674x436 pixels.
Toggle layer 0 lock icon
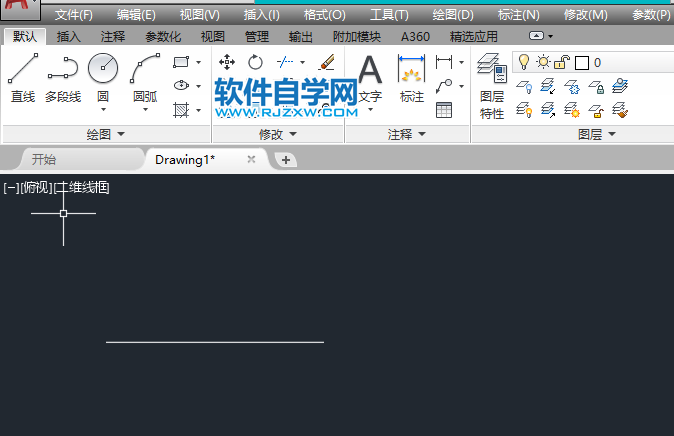562,63
